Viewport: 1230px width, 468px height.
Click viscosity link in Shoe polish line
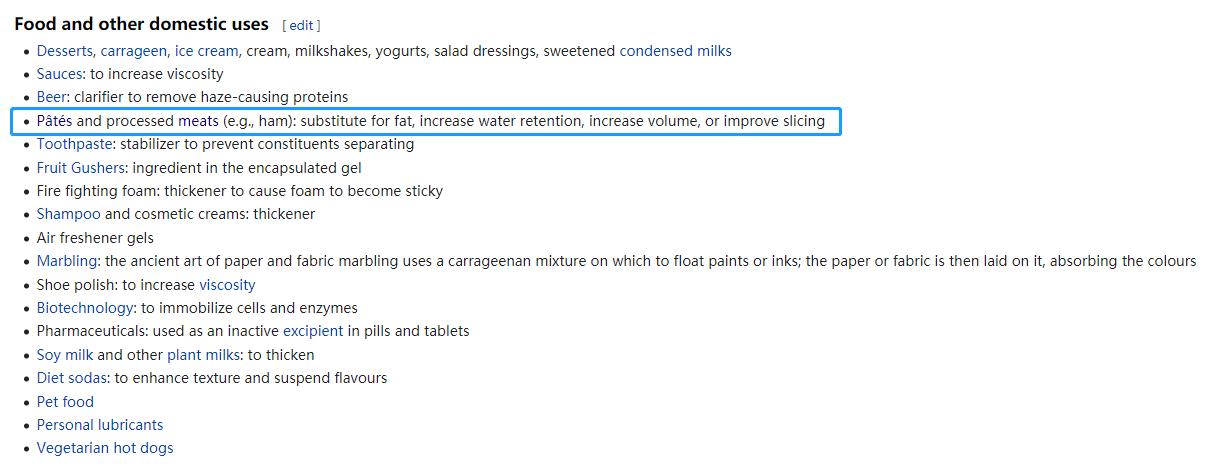[227, 285]
